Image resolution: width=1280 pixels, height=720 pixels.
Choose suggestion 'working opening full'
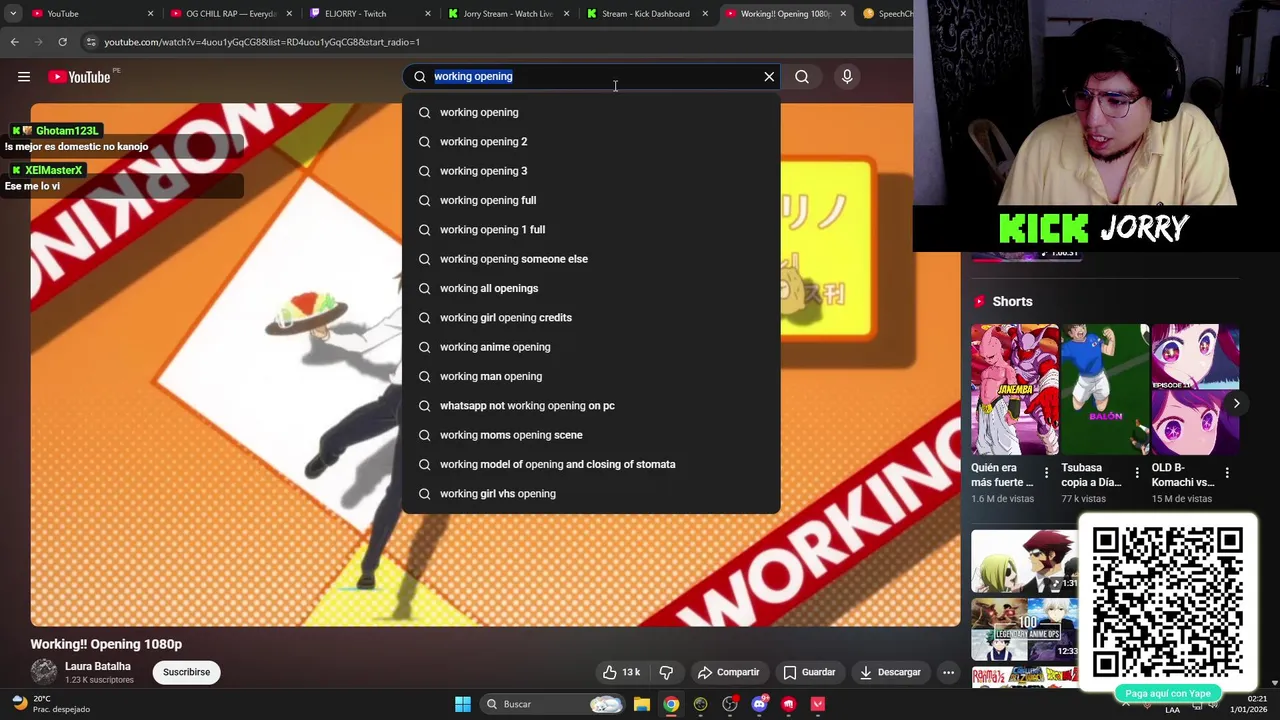pos(591,200)
